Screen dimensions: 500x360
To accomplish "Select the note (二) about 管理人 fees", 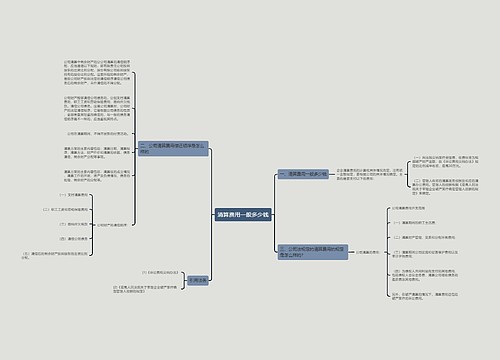I will point(445,187).
